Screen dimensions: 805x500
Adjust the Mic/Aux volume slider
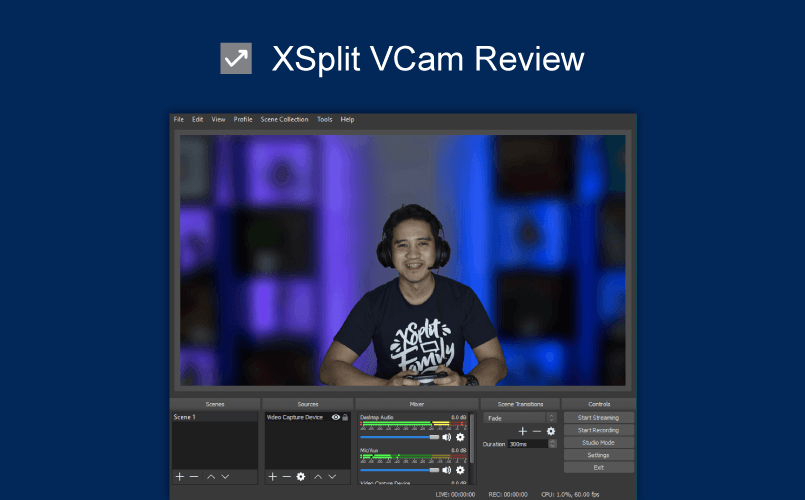[399, 470]
